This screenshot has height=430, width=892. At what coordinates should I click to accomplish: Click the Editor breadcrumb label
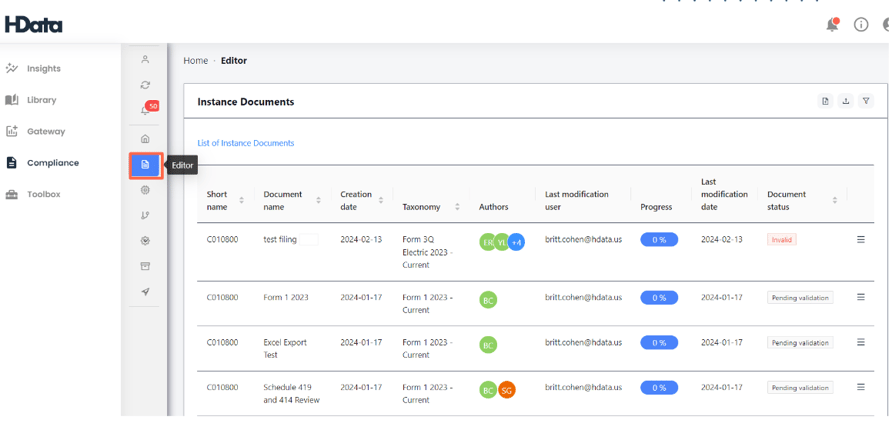click(x=234, y=61)
